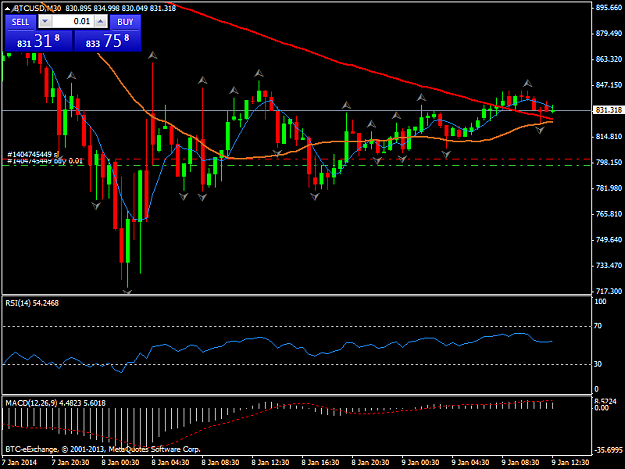Click the #1404745449 sl order label
Viewport: 625px width, 469px height.
[33, 154]
